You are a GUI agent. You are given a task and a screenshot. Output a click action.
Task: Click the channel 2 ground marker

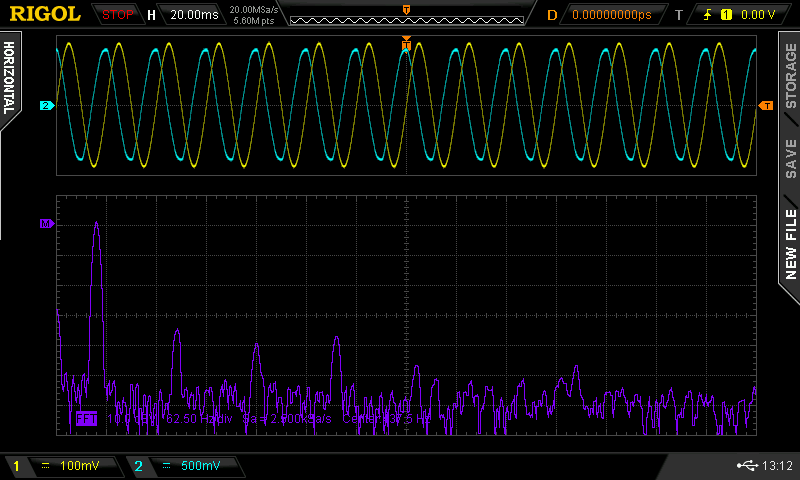(46, 105)
